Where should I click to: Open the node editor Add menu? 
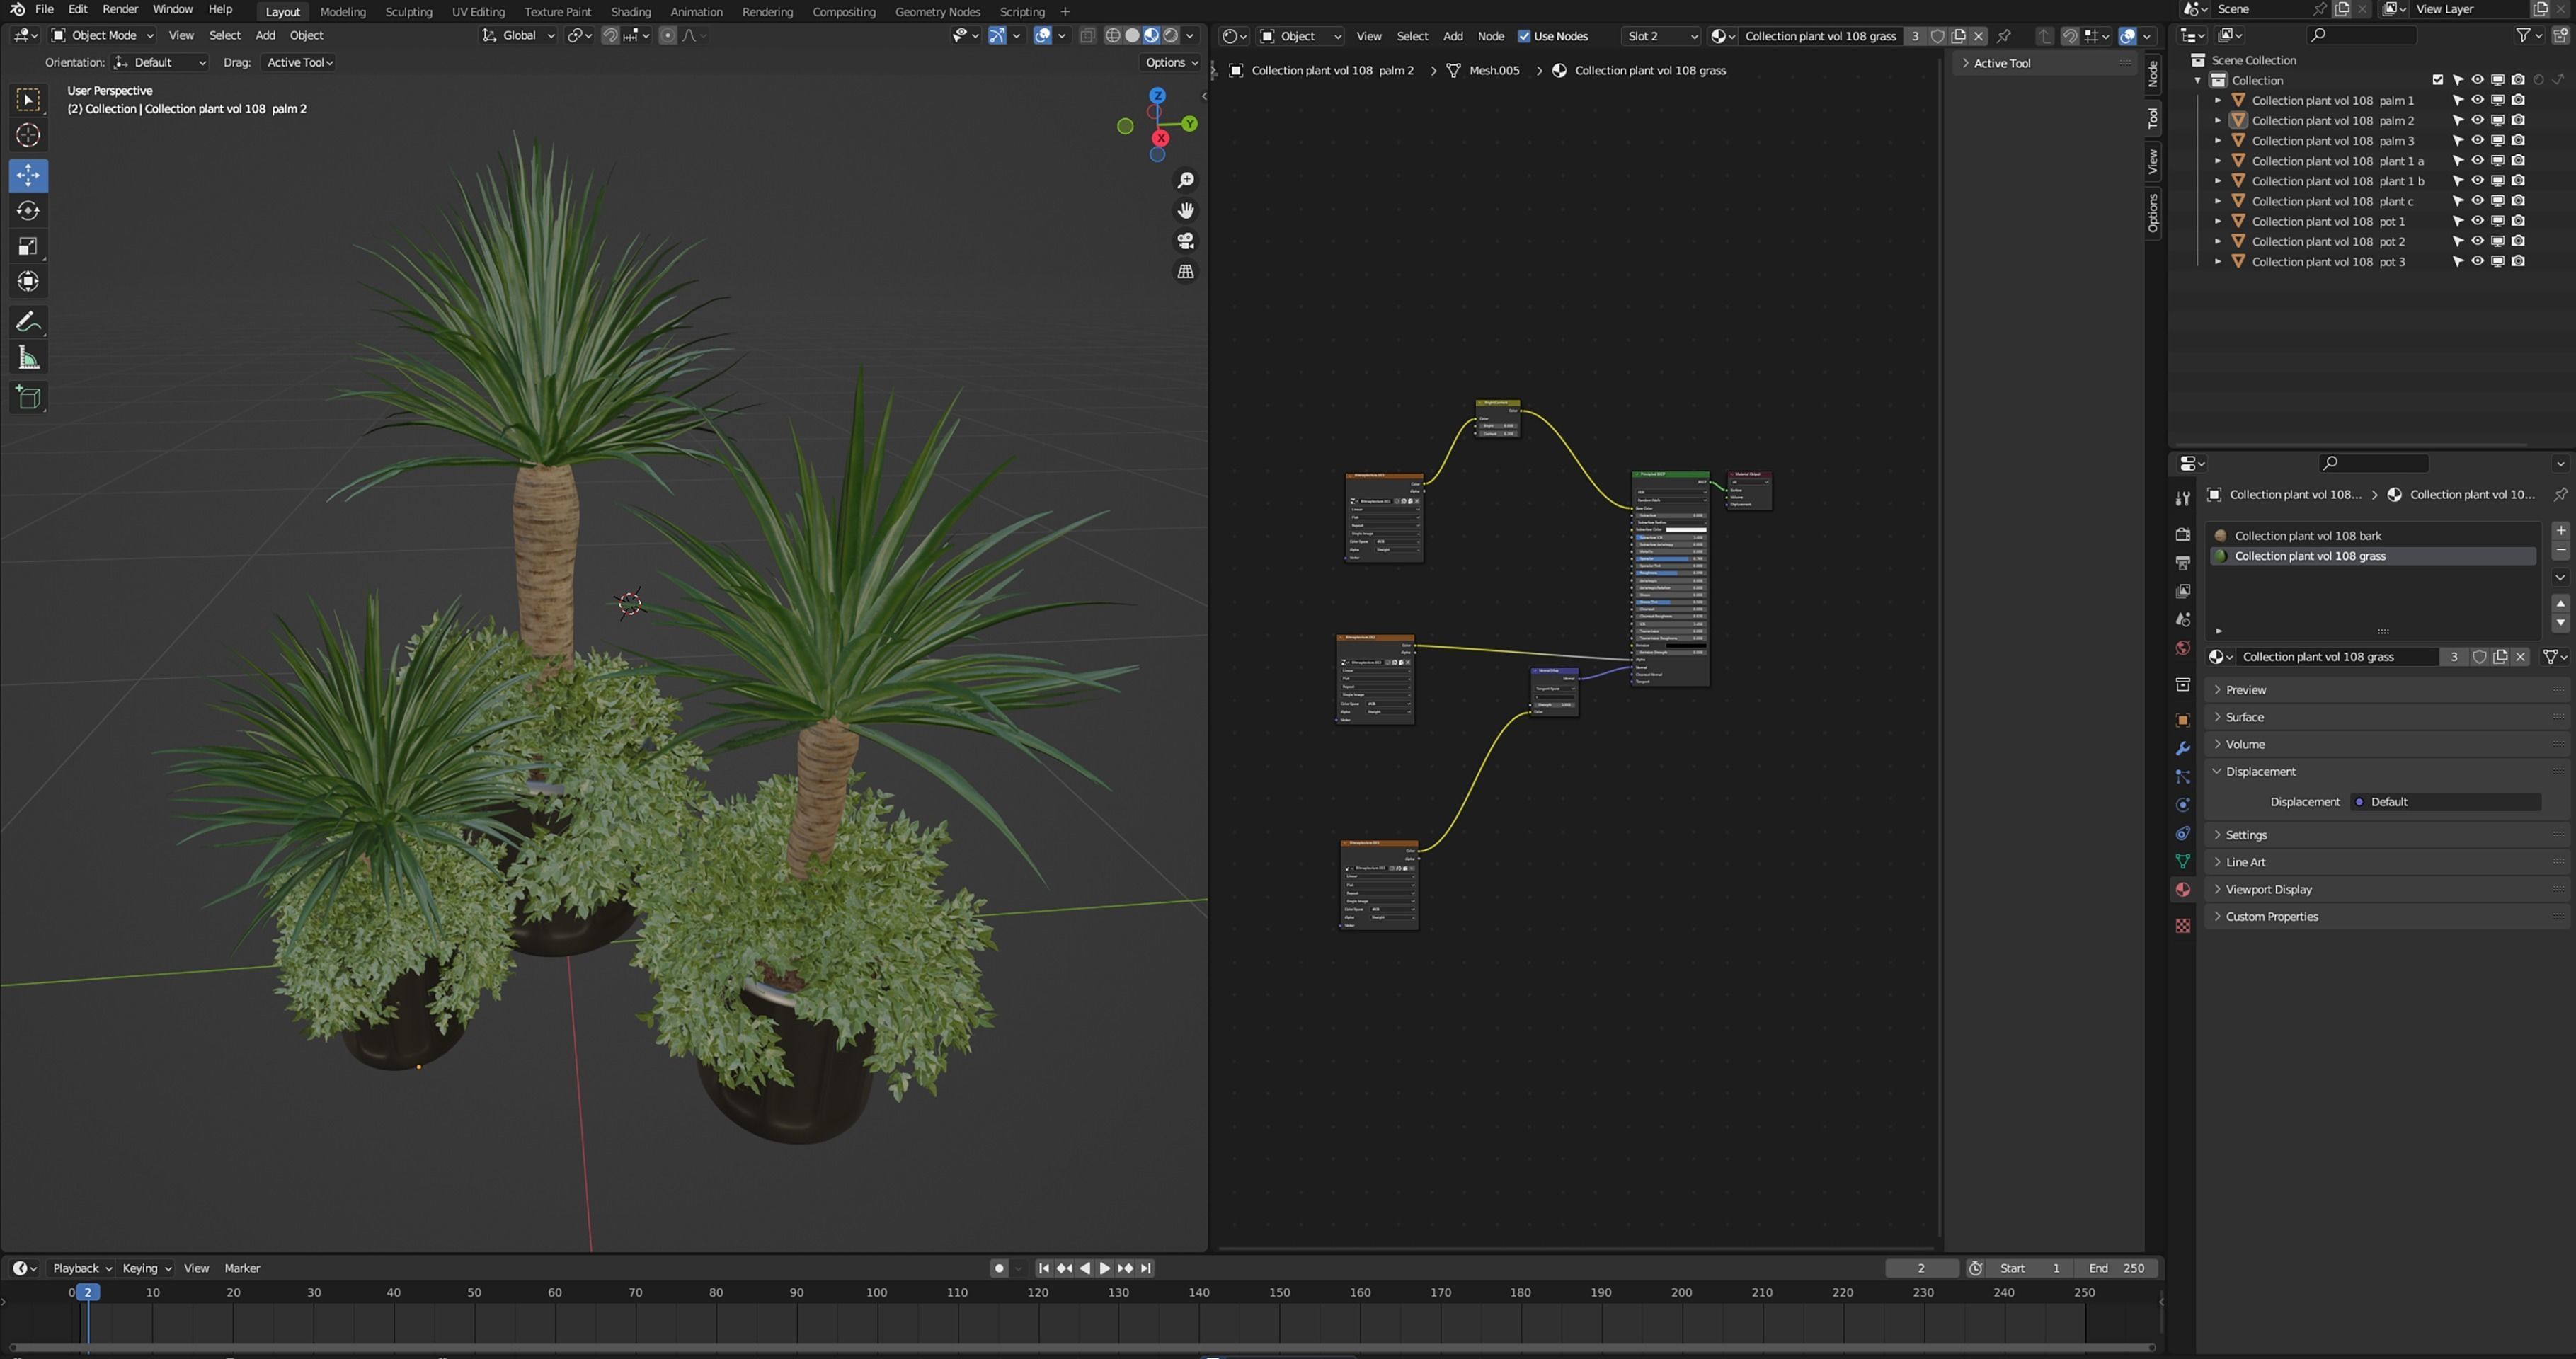1452,36
